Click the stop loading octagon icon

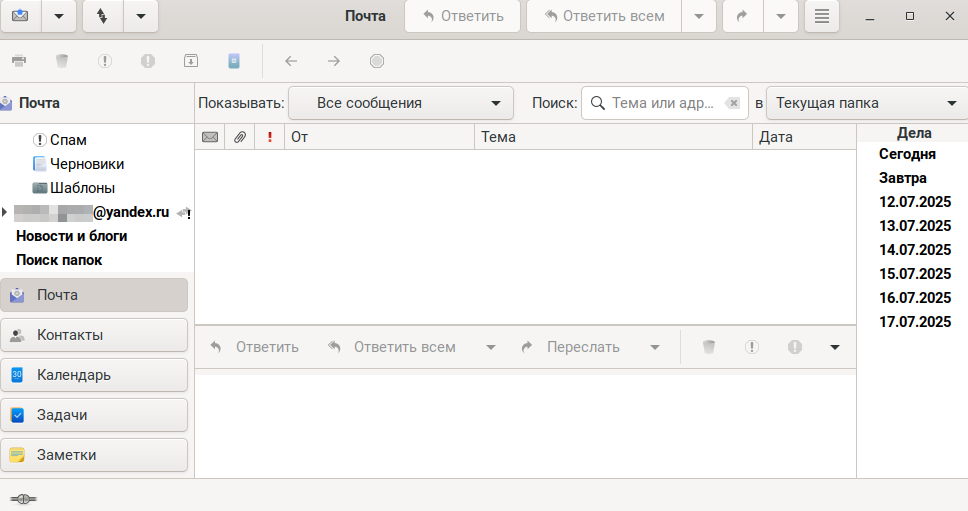click(377, 61)
